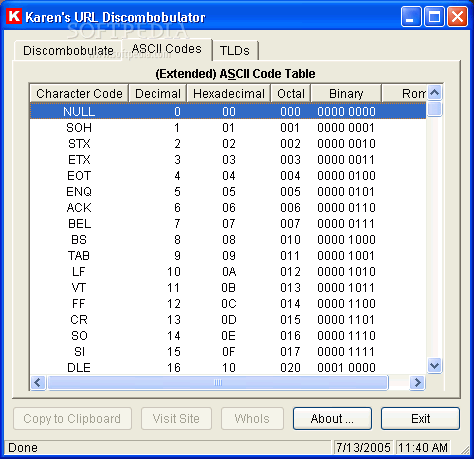
Task: Click octal value 017
Action: coord(290,352)
